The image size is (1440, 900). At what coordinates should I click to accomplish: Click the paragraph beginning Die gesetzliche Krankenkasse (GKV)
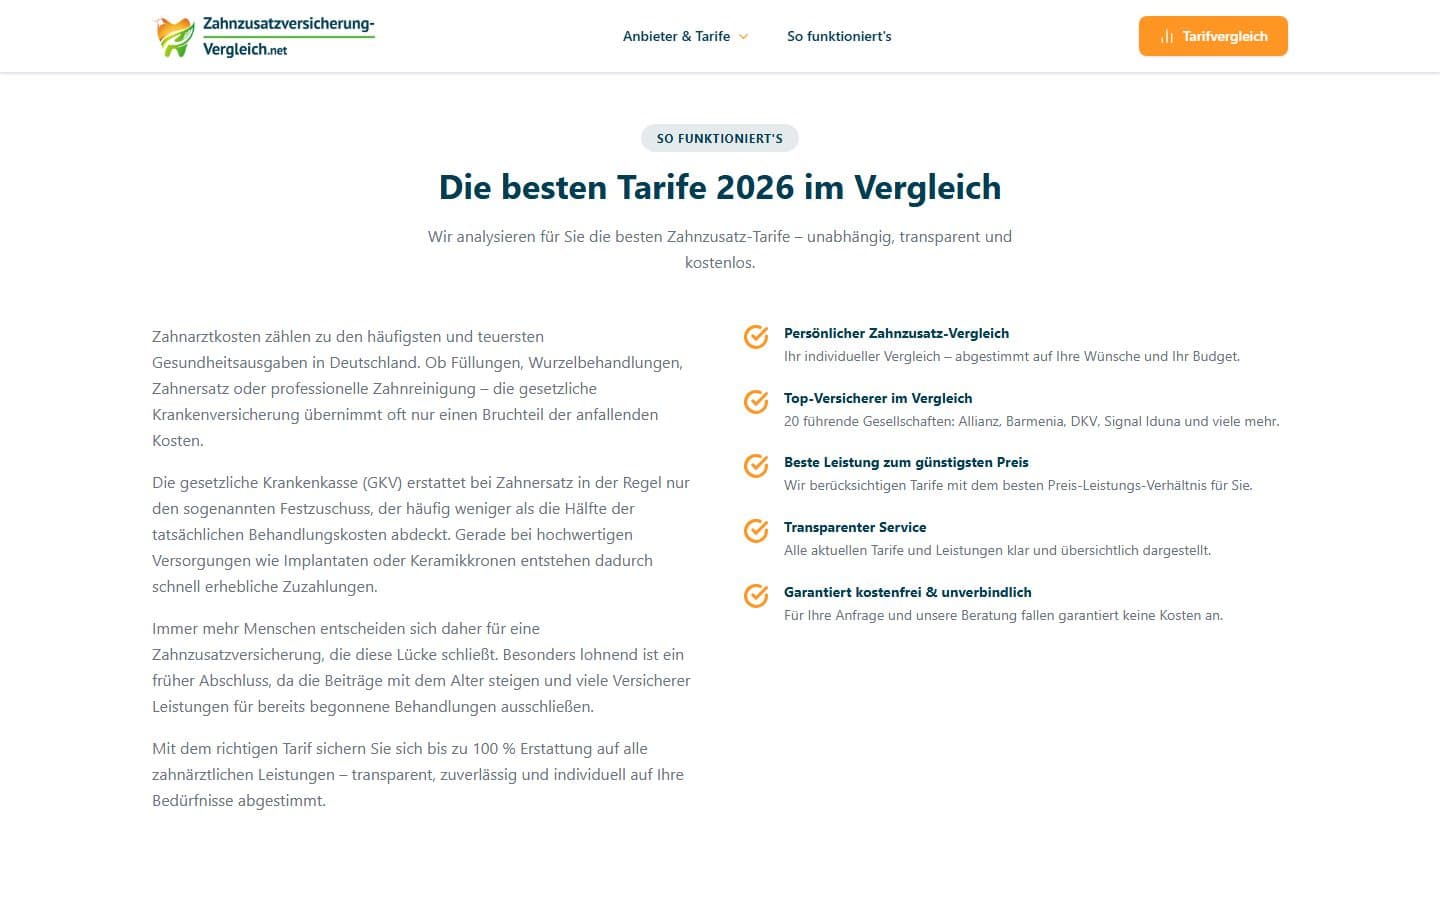(x=421, y=534)
